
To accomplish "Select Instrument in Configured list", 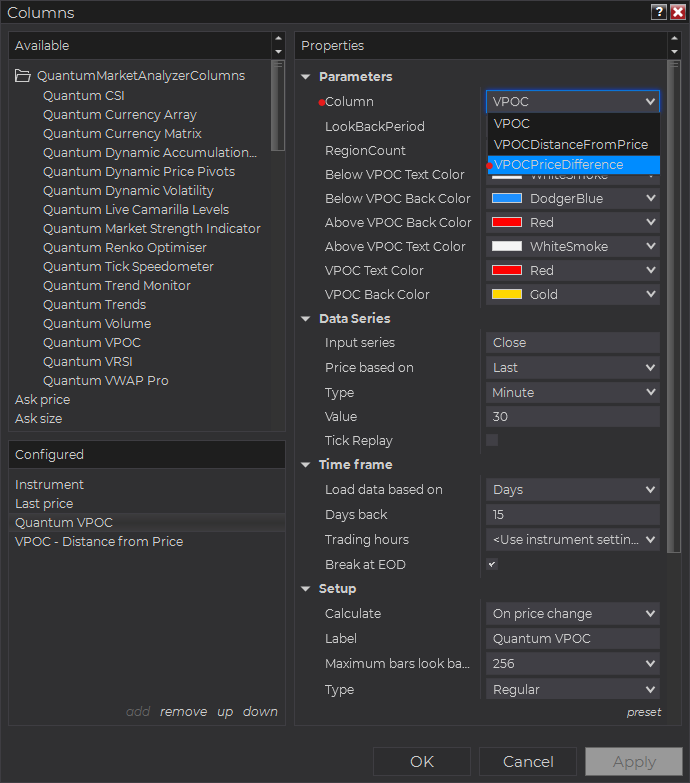I will tap(49, 485).
